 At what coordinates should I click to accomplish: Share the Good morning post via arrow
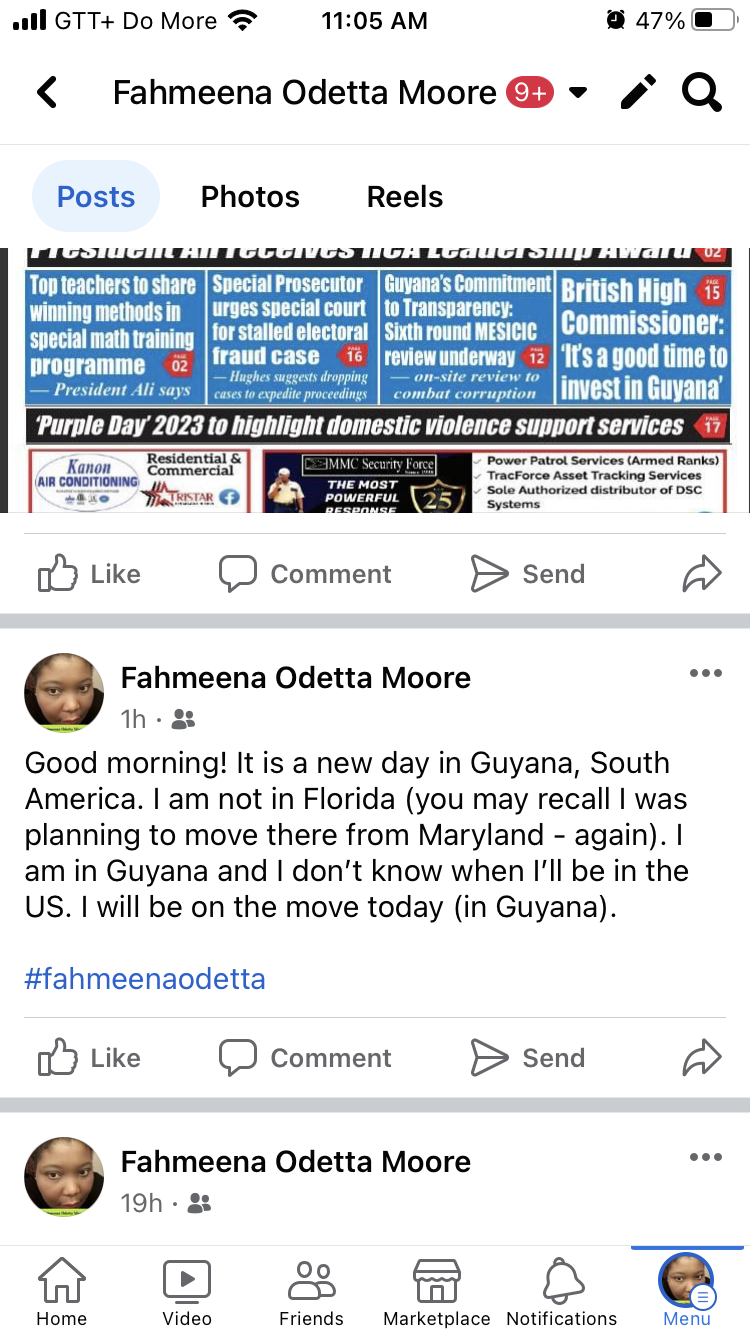coord(701,1058)
